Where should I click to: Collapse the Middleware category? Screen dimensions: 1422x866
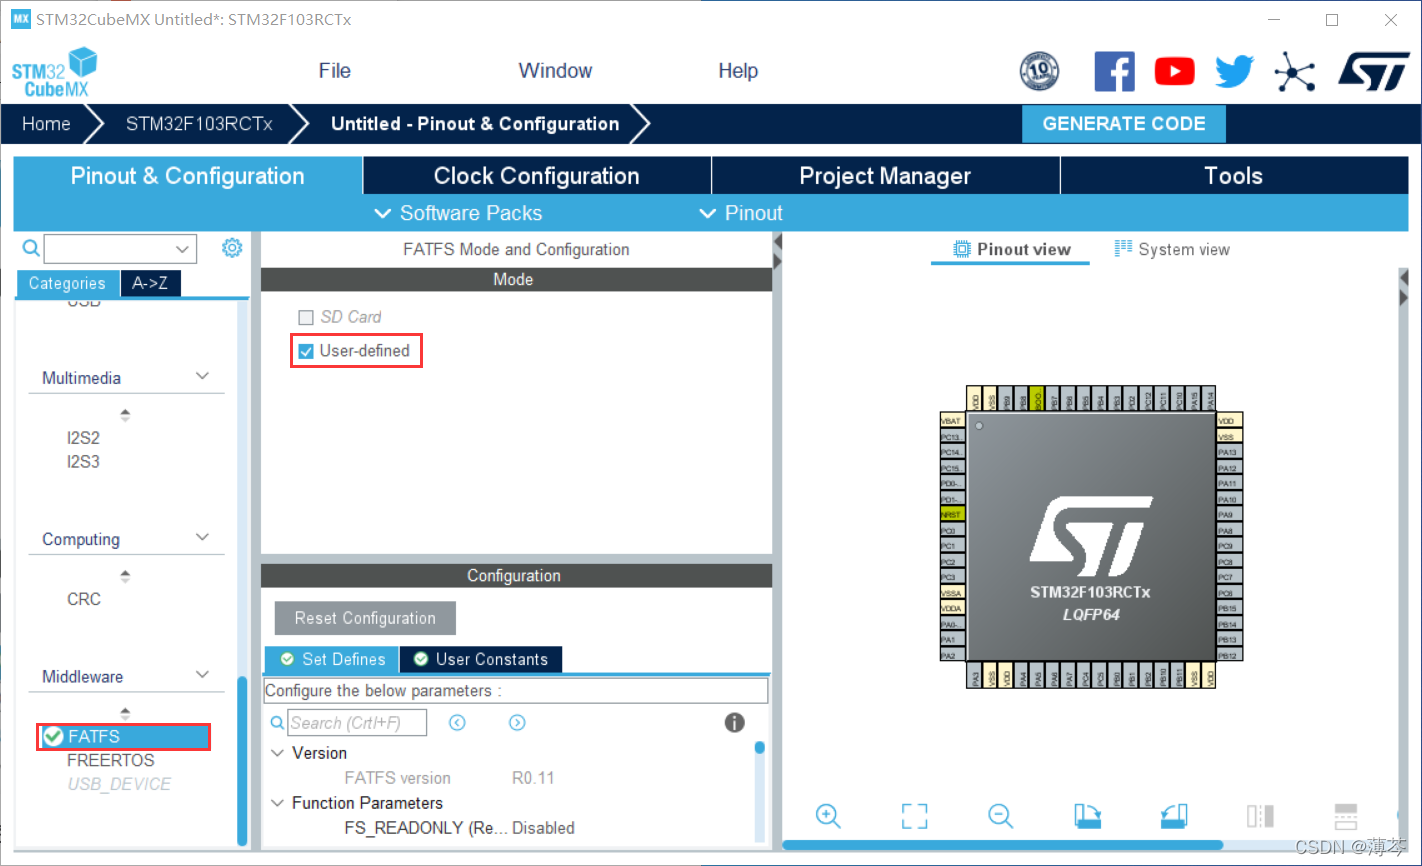click(x=202, y=675)
